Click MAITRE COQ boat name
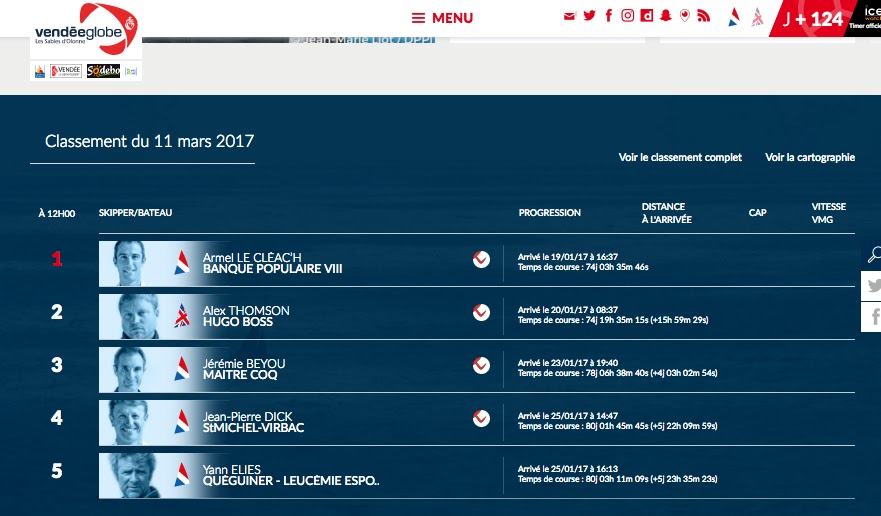The image size is (881, 516). [240, 374]
